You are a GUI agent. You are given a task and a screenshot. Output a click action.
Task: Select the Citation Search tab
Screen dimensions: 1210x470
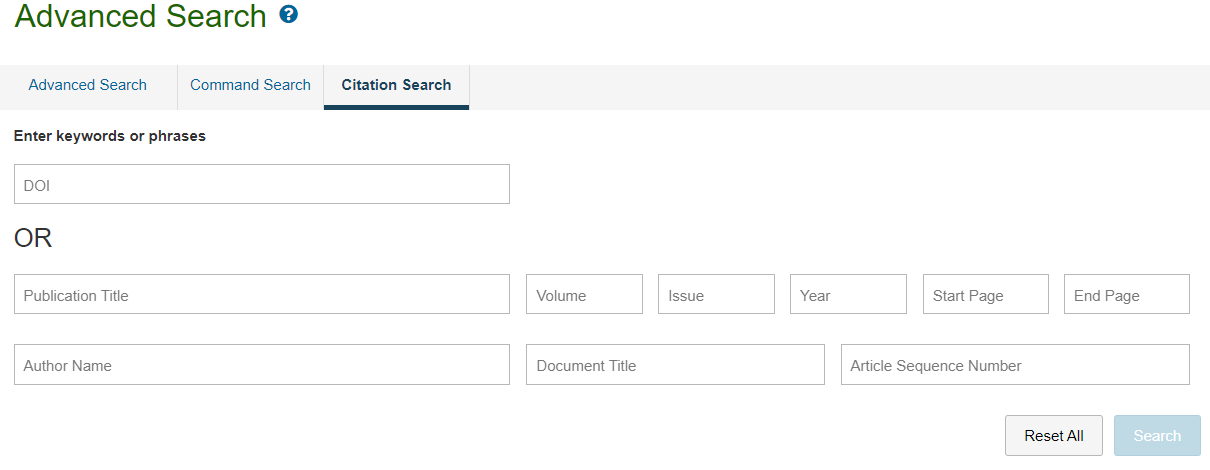click(x=396, y=86)
